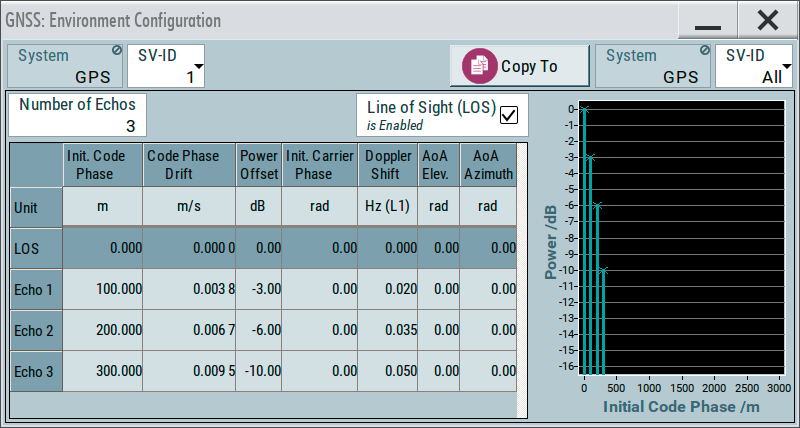Screen dimensions: 800x428
Task: Open the left SV-ID dropdown showing 1
Action: click(167, 66)
